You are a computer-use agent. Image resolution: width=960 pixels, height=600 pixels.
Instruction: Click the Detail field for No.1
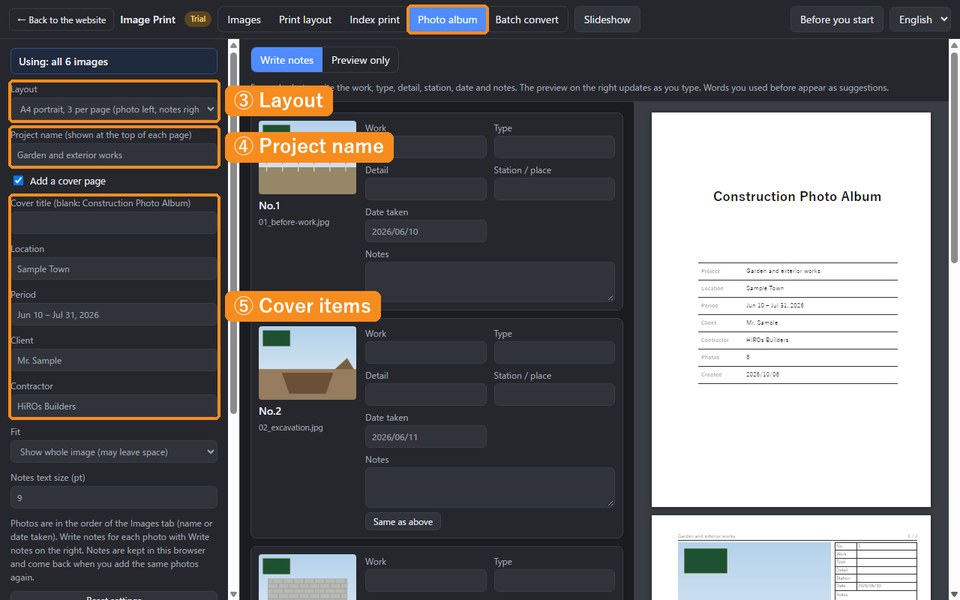coord(426,189)
